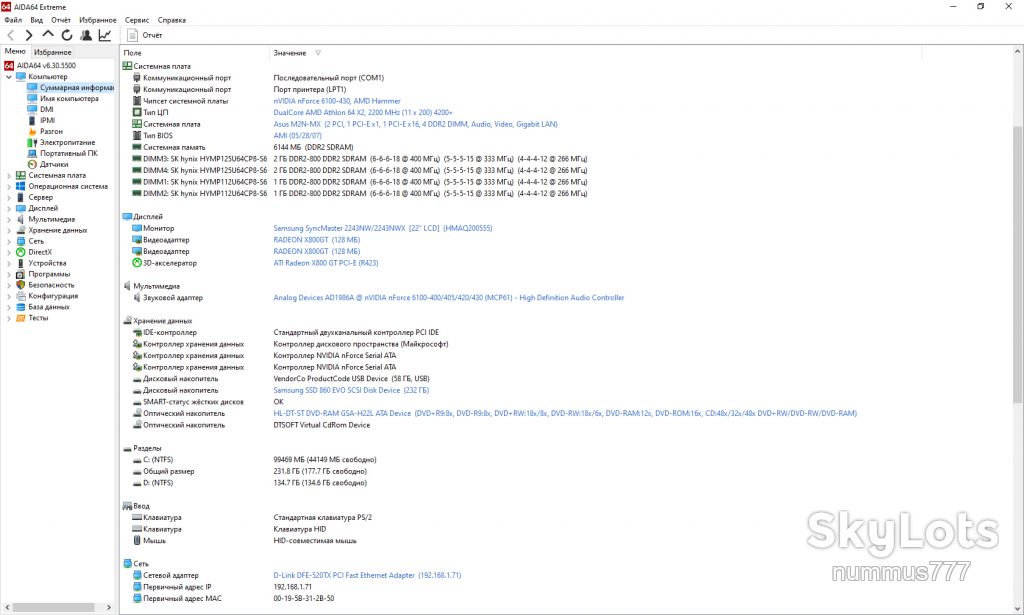Image resolution: width=1024 pixels, height=615 pixels.
Task: Switch to the Меню tab in the sidebar
Action: point(15,52)
